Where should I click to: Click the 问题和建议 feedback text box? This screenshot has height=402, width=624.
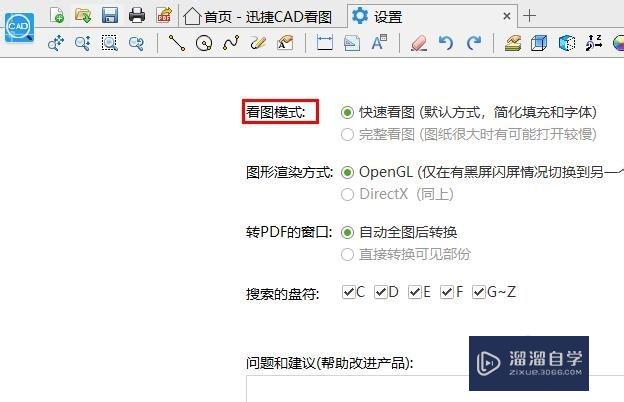coord(435,388)
